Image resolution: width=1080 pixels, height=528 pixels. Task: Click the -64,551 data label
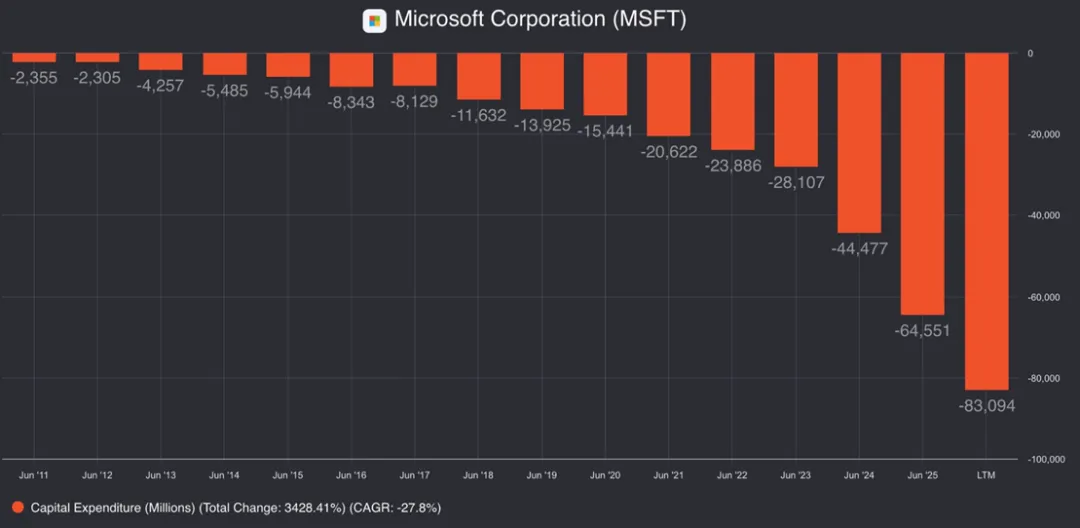click(923, 331)
